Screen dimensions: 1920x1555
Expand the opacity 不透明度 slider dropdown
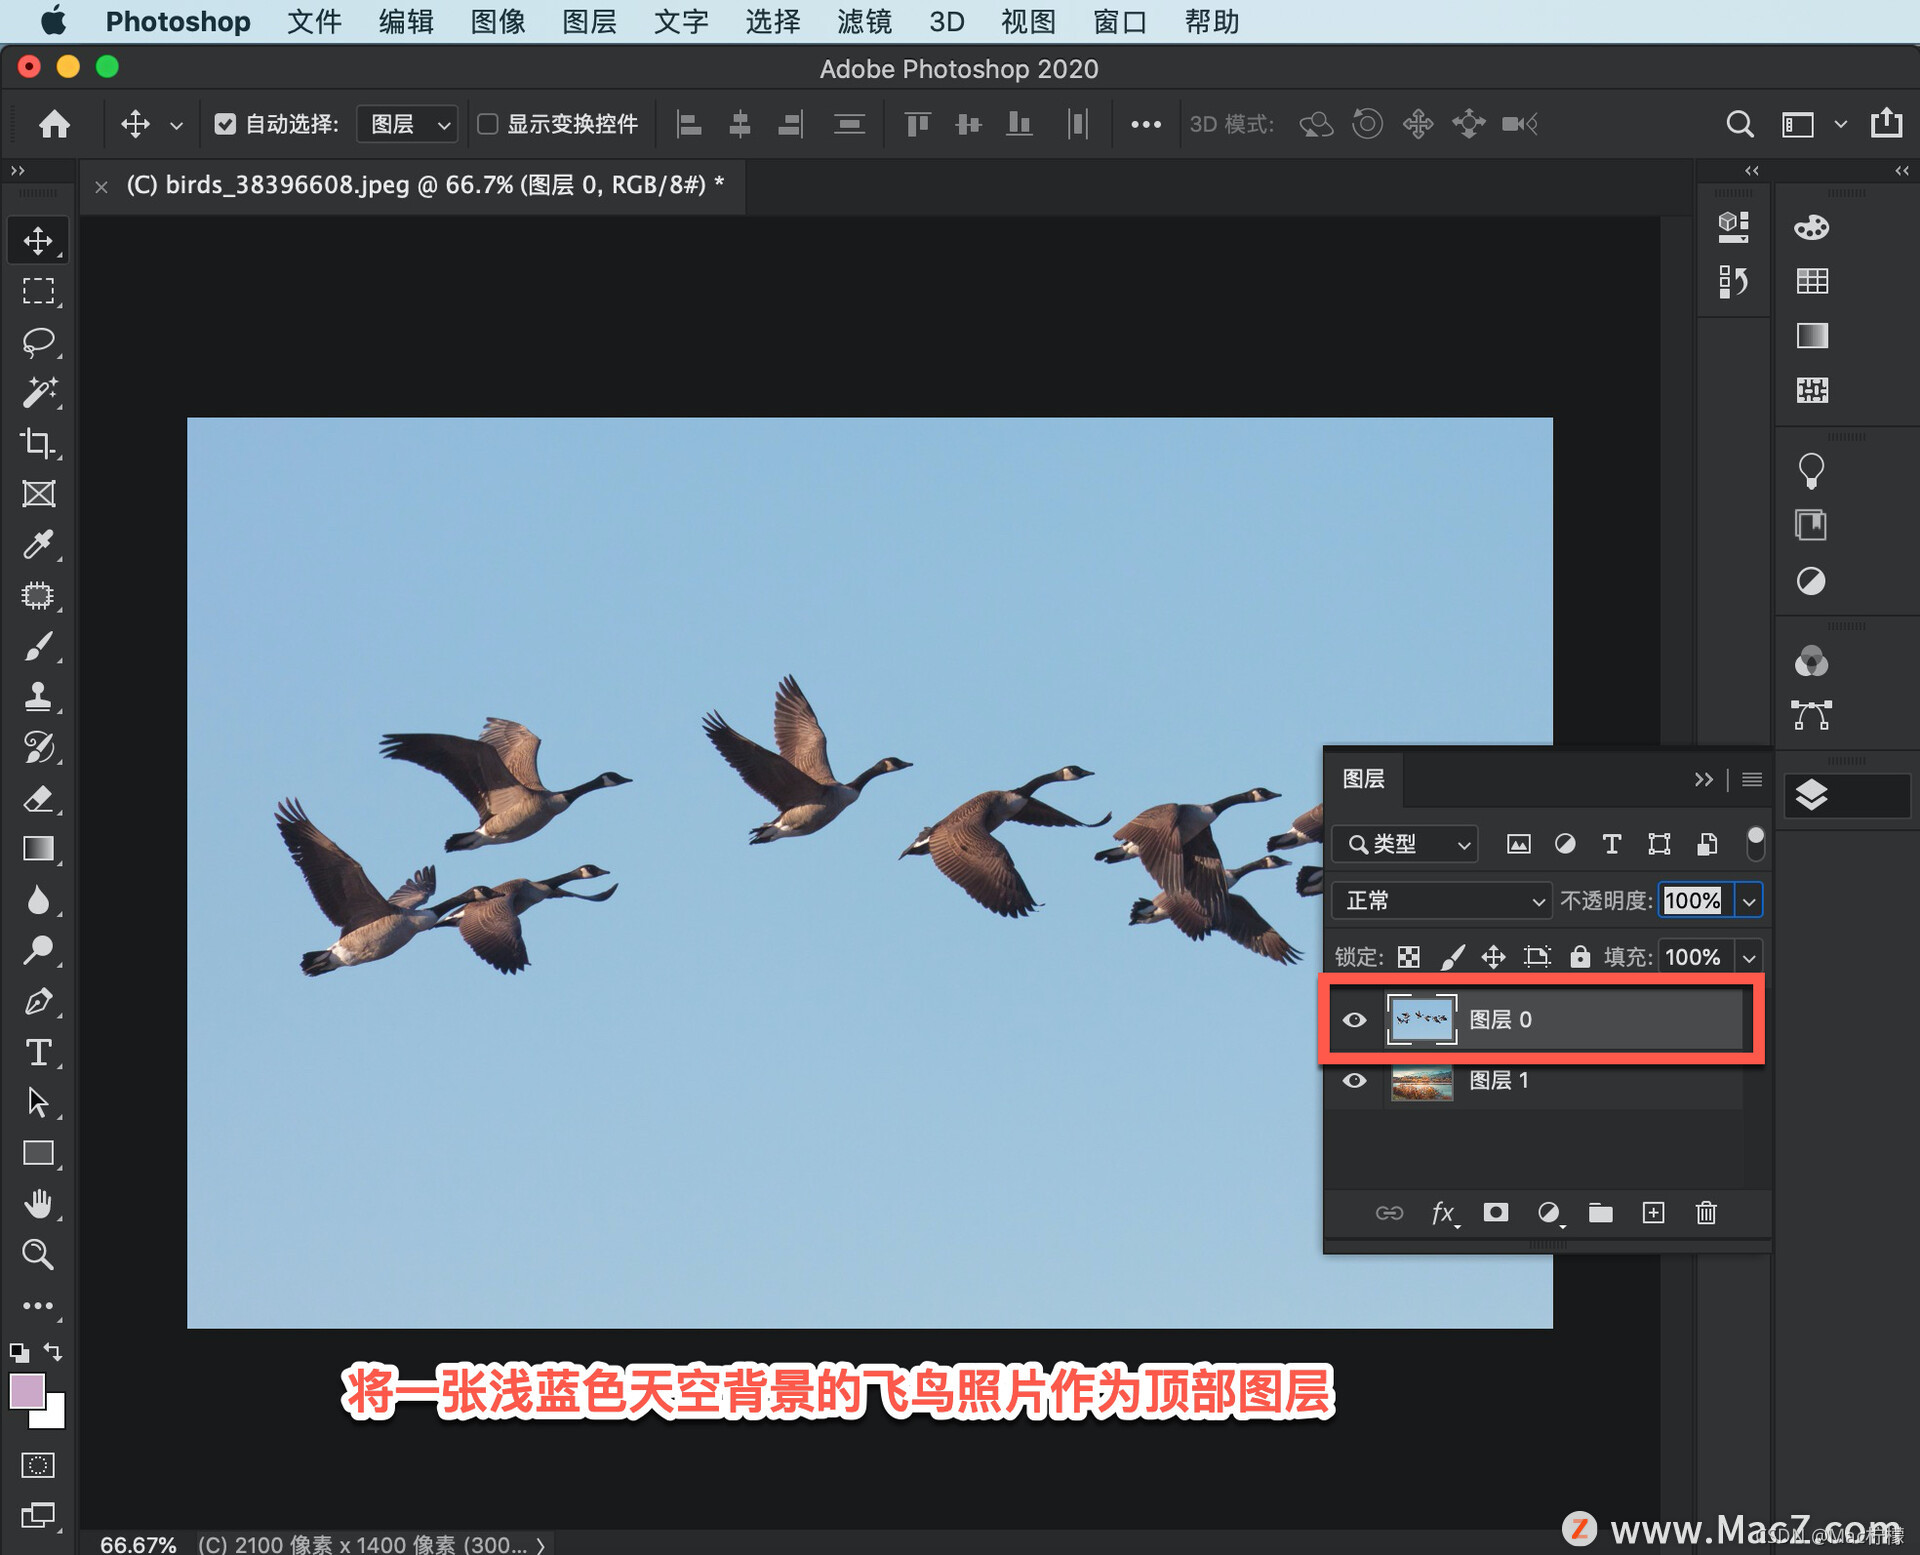click(x=1749, y=901)
